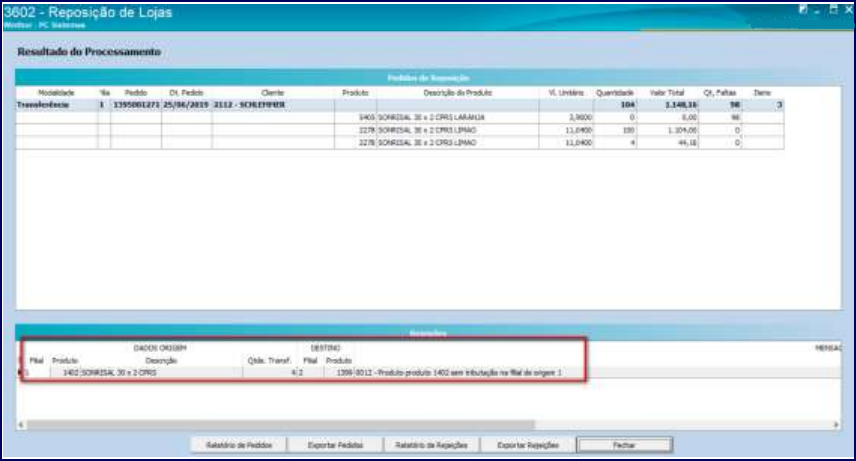This screenshot has height=461, width=856.
Task: Click the pin icon beside the minimize button
Action: click(x=803, y=9)
